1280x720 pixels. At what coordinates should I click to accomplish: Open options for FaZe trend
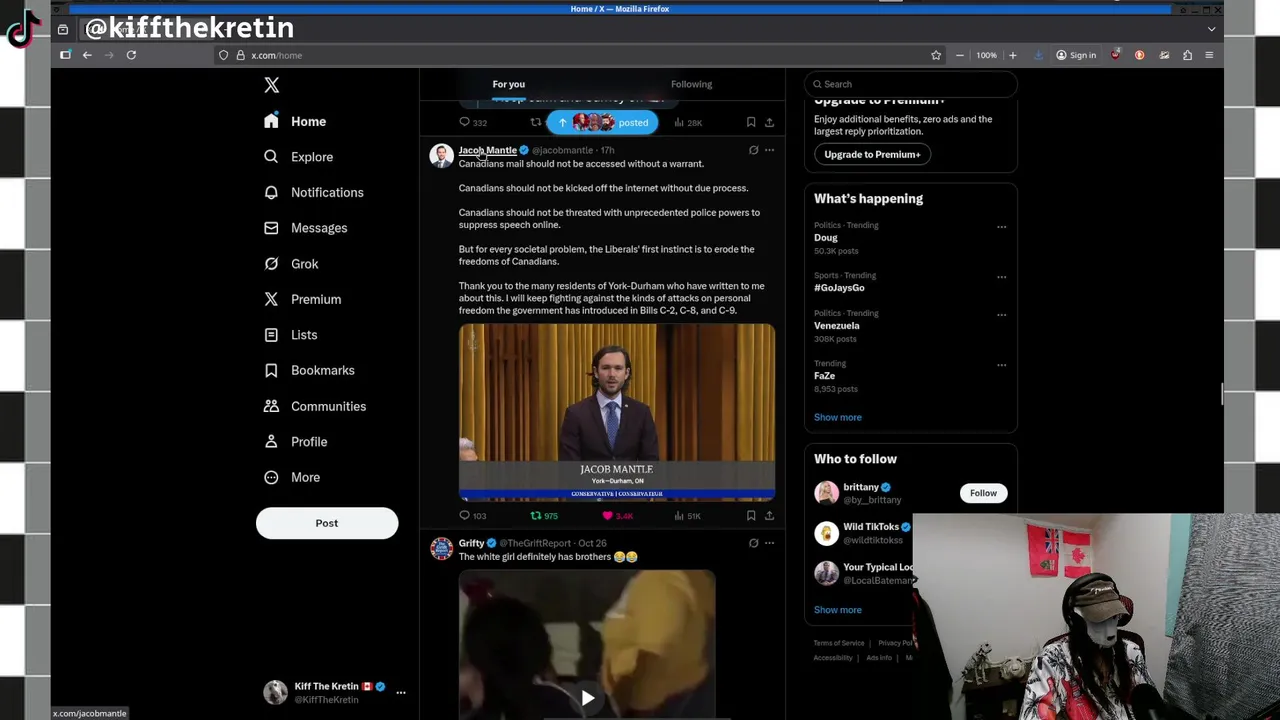coord(1001,365)
